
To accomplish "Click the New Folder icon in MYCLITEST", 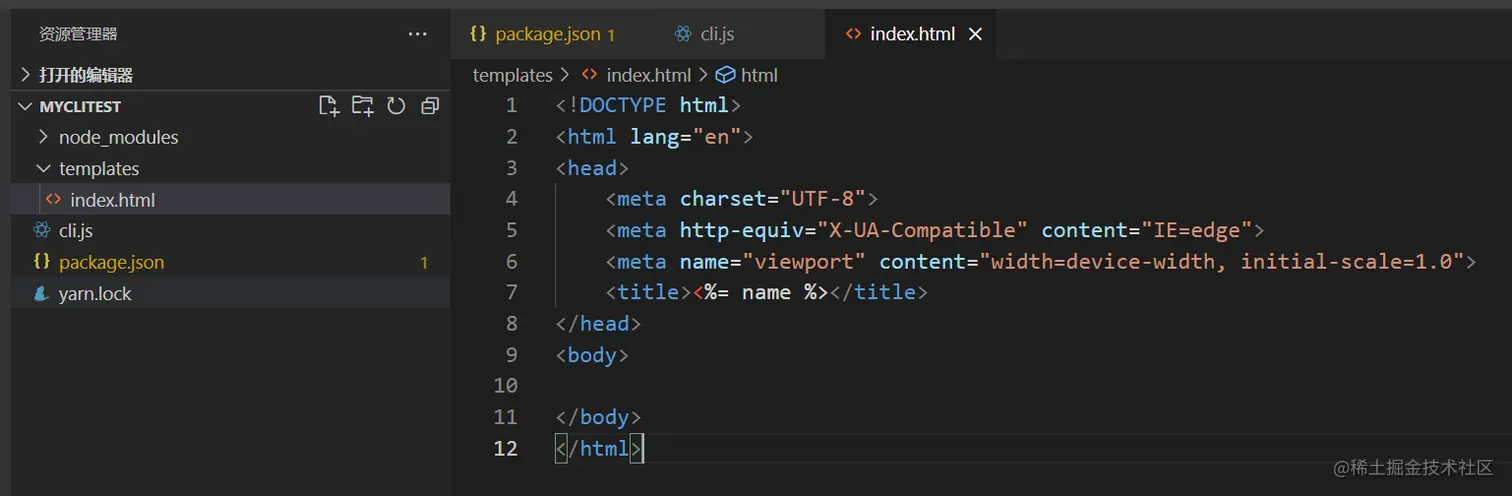I will click(x=362, y=106).
